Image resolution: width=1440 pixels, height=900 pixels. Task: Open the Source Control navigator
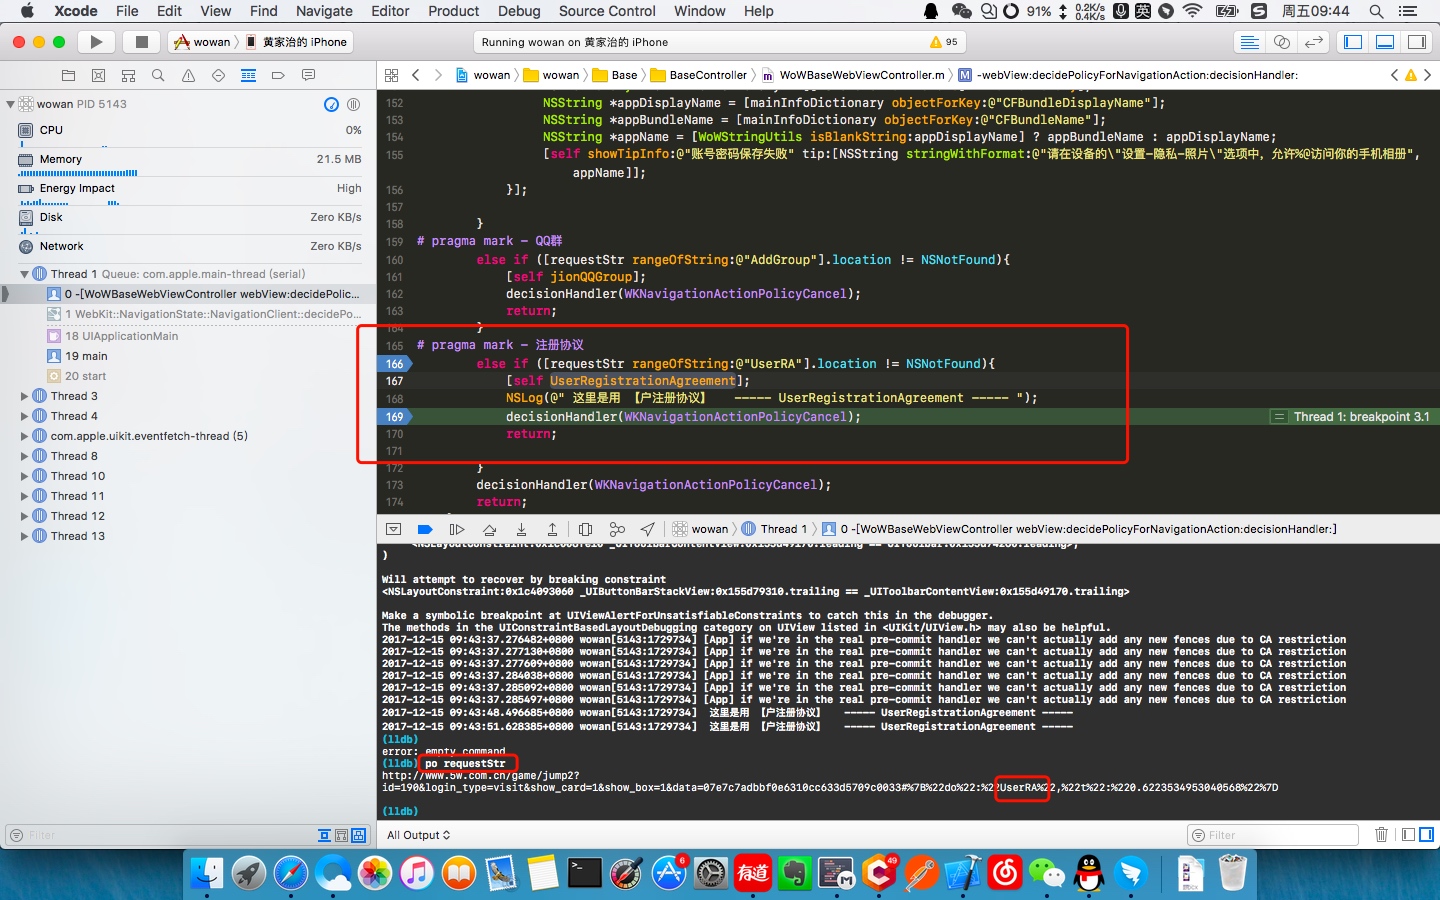click(x=98, y=75)
